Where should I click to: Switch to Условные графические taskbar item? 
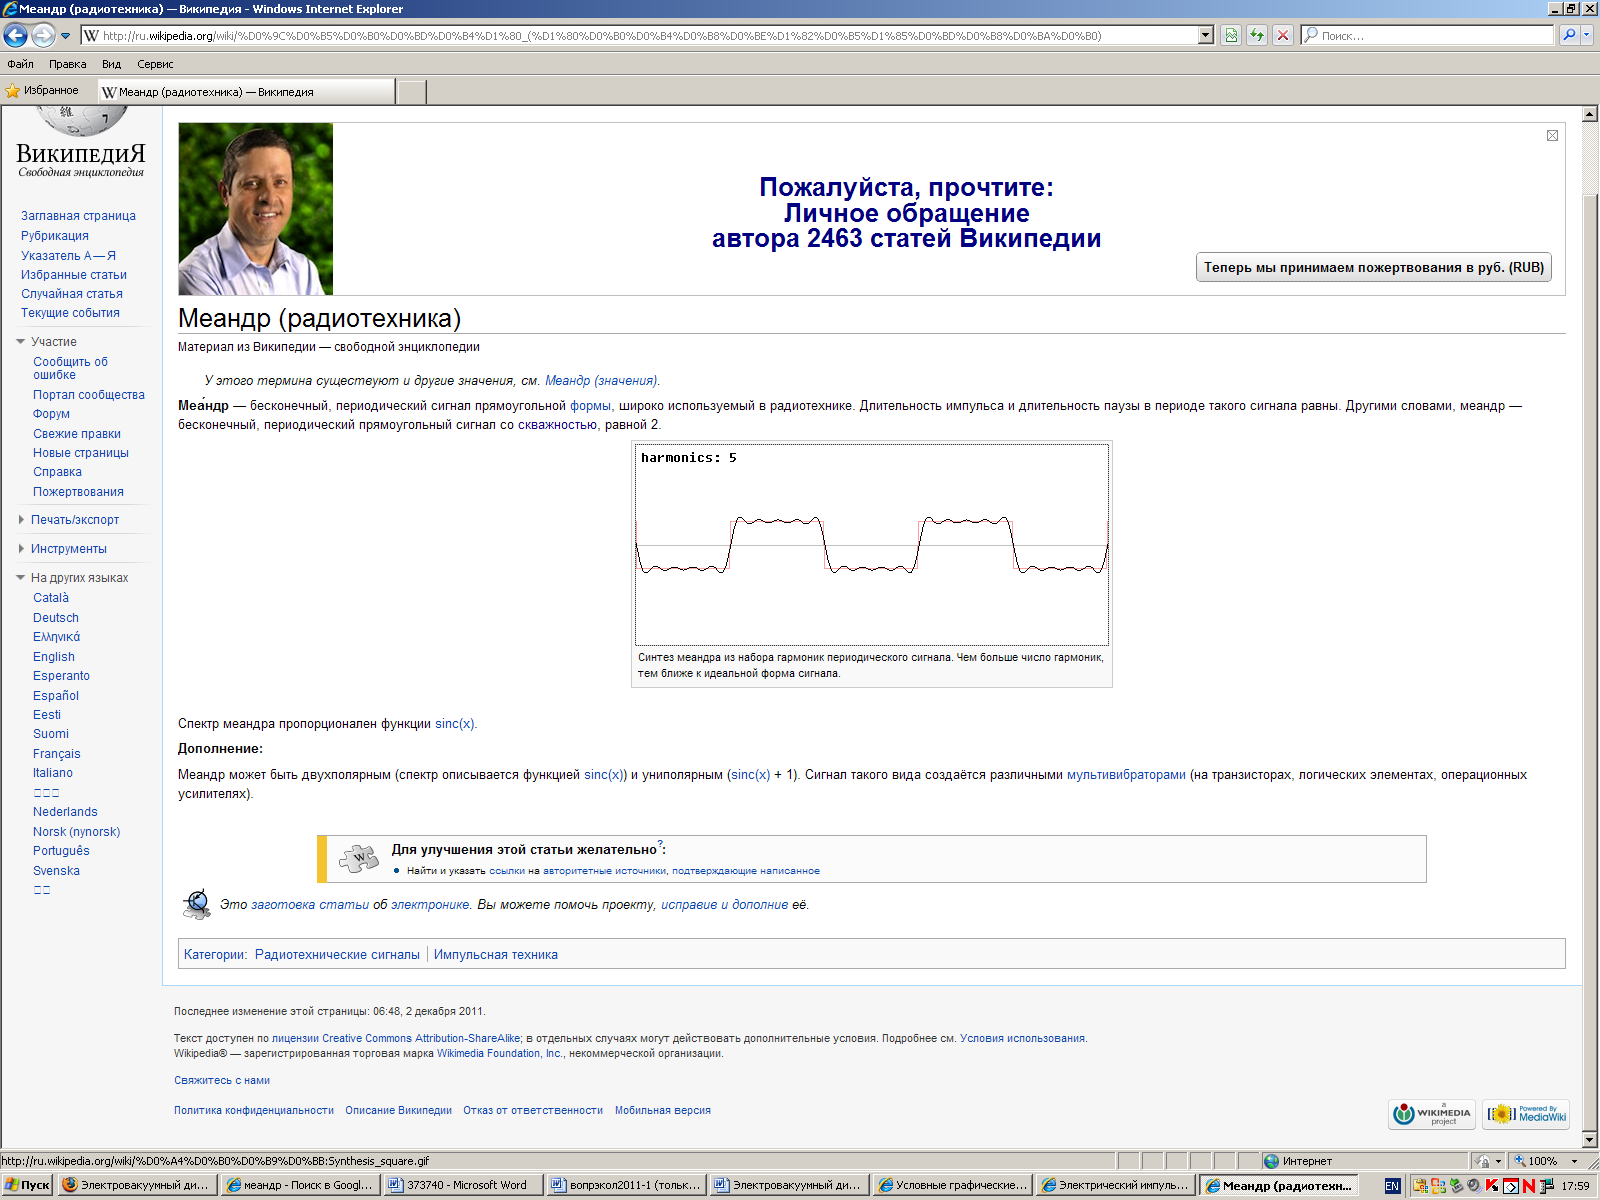click(x=953, y=1185)
